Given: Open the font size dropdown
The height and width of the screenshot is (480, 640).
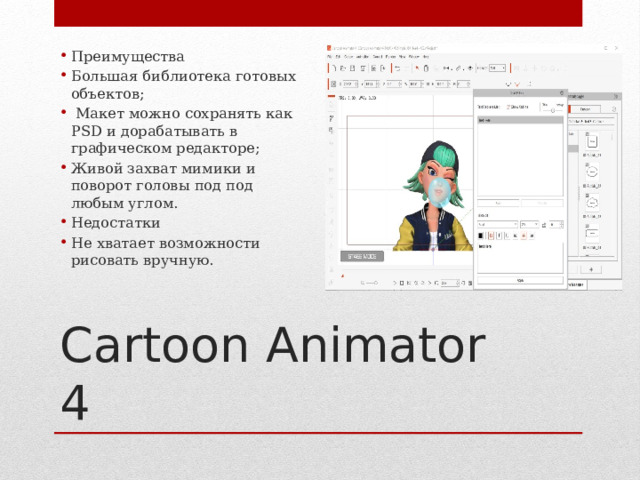Looking at the screenshot, I should click(x=529, y=224).
